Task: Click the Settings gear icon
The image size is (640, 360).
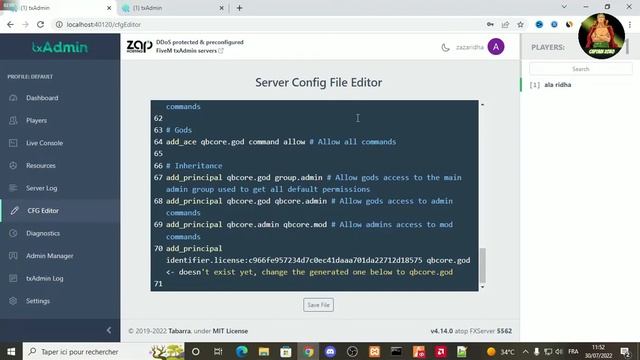Action: click(x=13, y=301)
